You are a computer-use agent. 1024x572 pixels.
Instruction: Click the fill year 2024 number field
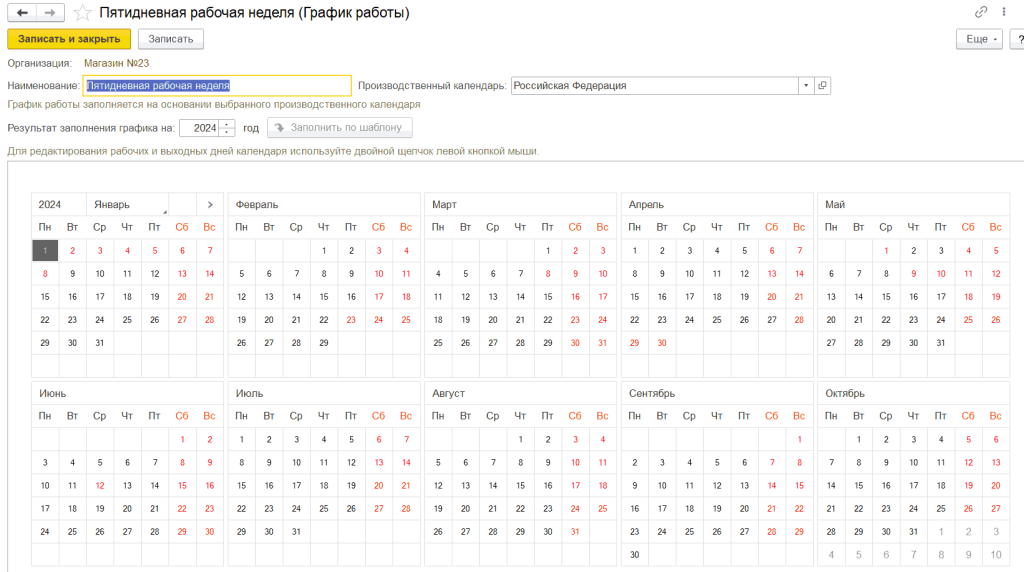tap(200, 128)
